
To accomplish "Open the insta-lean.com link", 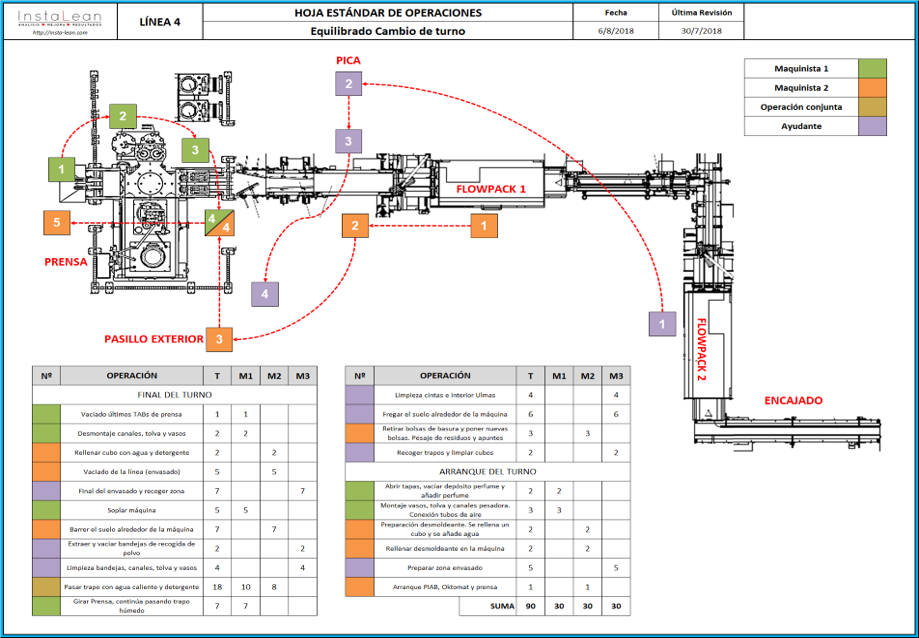I will 60,32.
